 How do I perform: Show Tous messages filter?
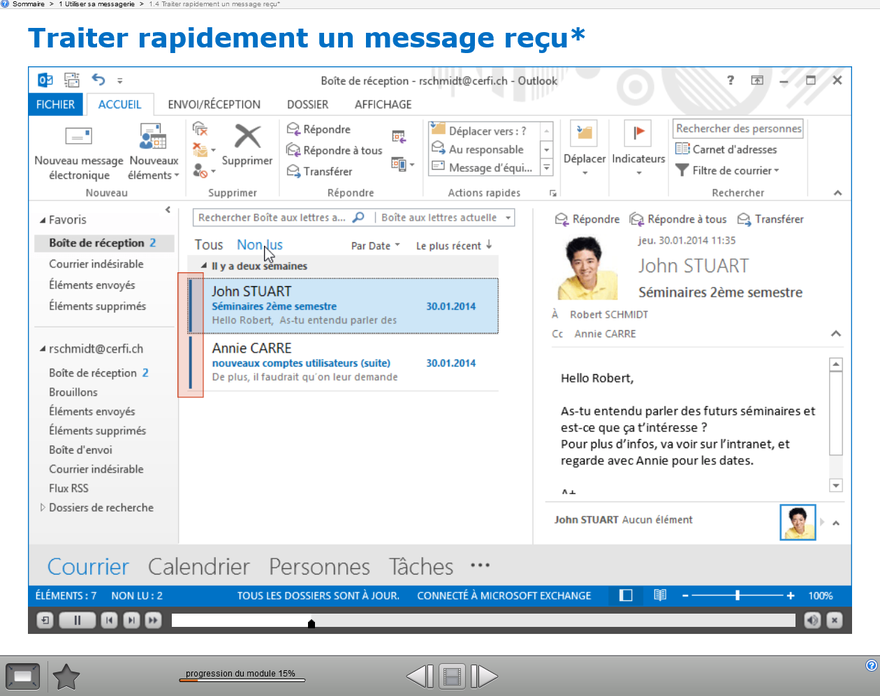[209, 245]
